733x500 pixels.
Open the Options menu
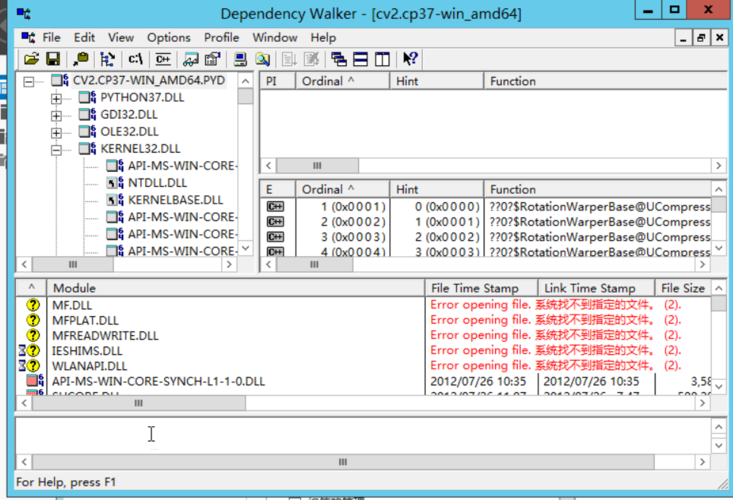(169, 37)
